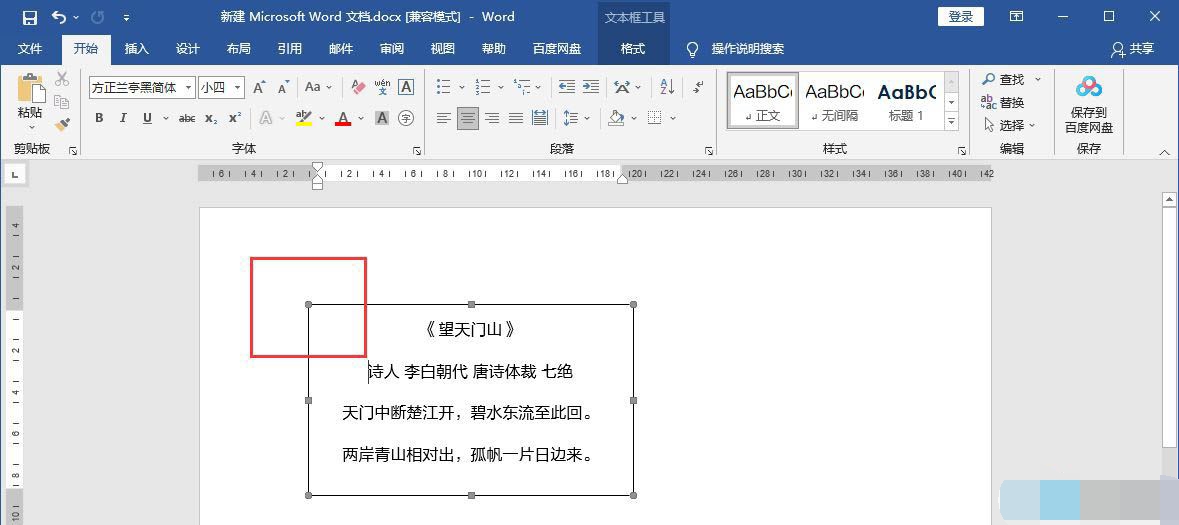Screen dimensions: 1179x525
Task: Toggle Bold formatting
Action: click(x=99, y=118)
